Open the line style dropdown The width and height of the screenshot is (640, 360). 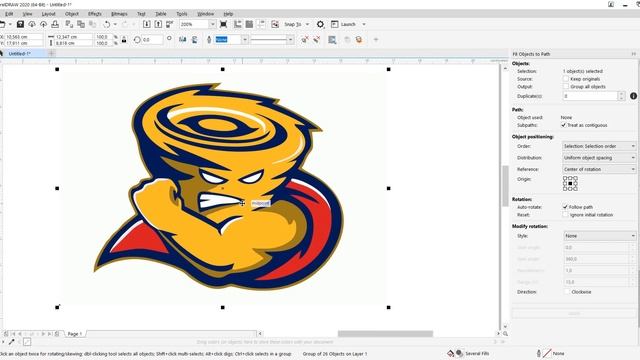(291, 40)
